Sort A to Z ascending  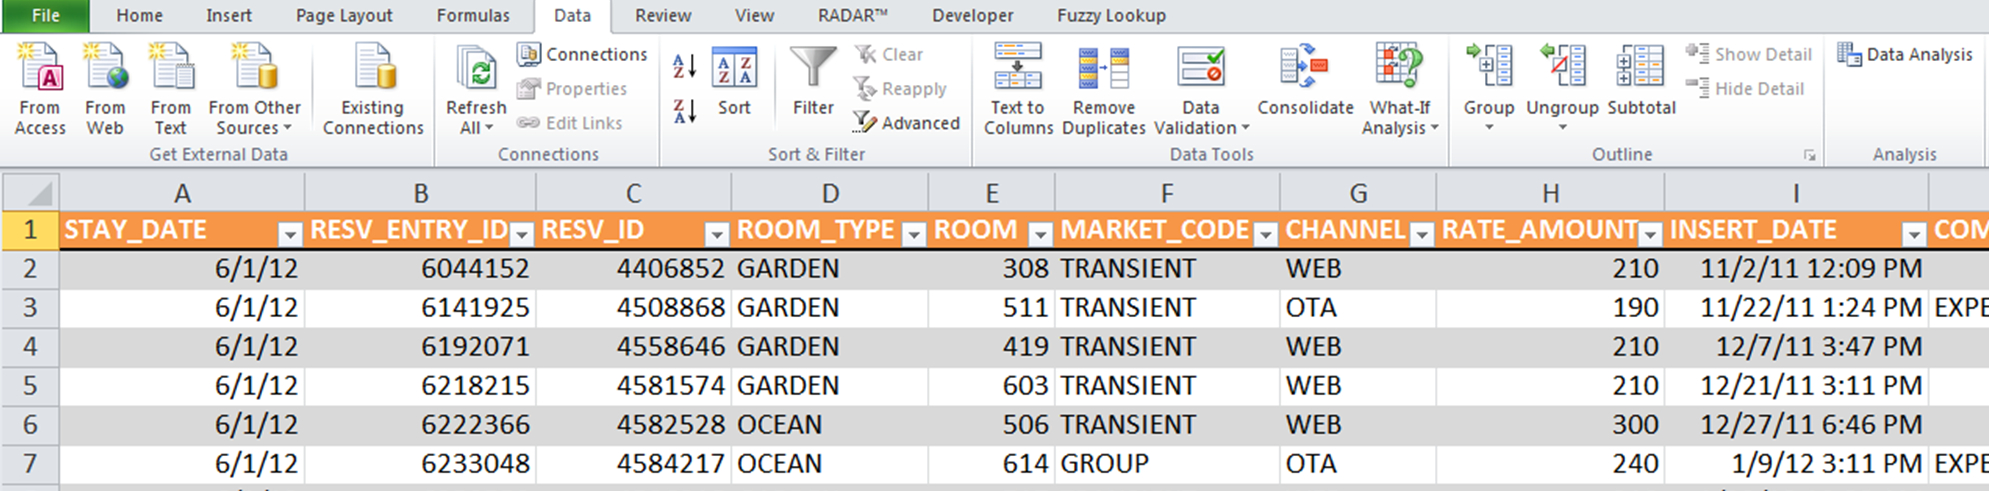[x=685, y=66]
